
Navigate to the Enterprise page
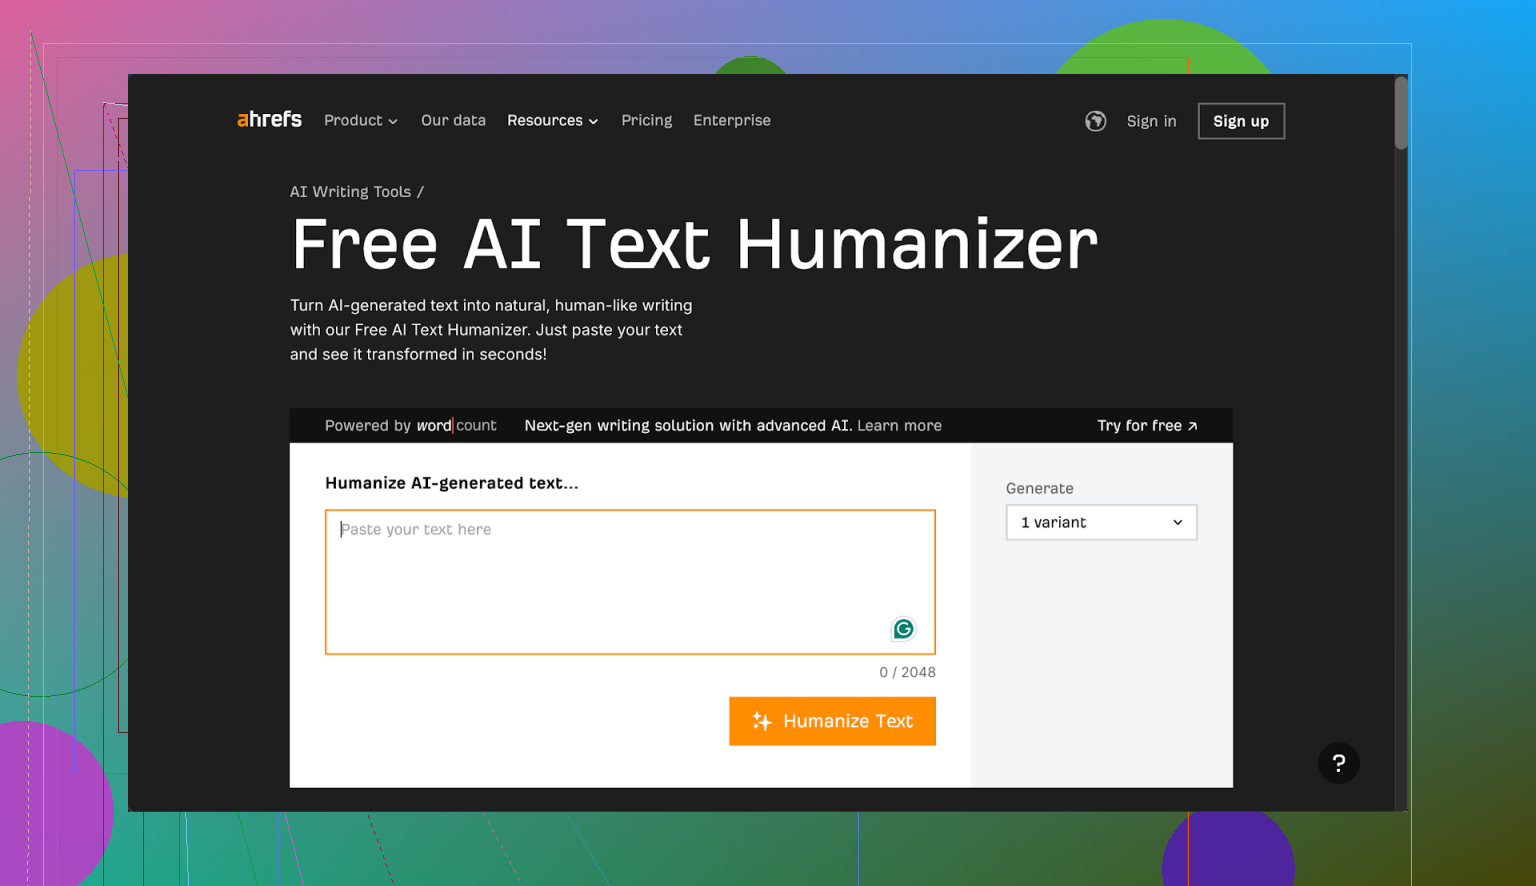(x=732, y=121)
